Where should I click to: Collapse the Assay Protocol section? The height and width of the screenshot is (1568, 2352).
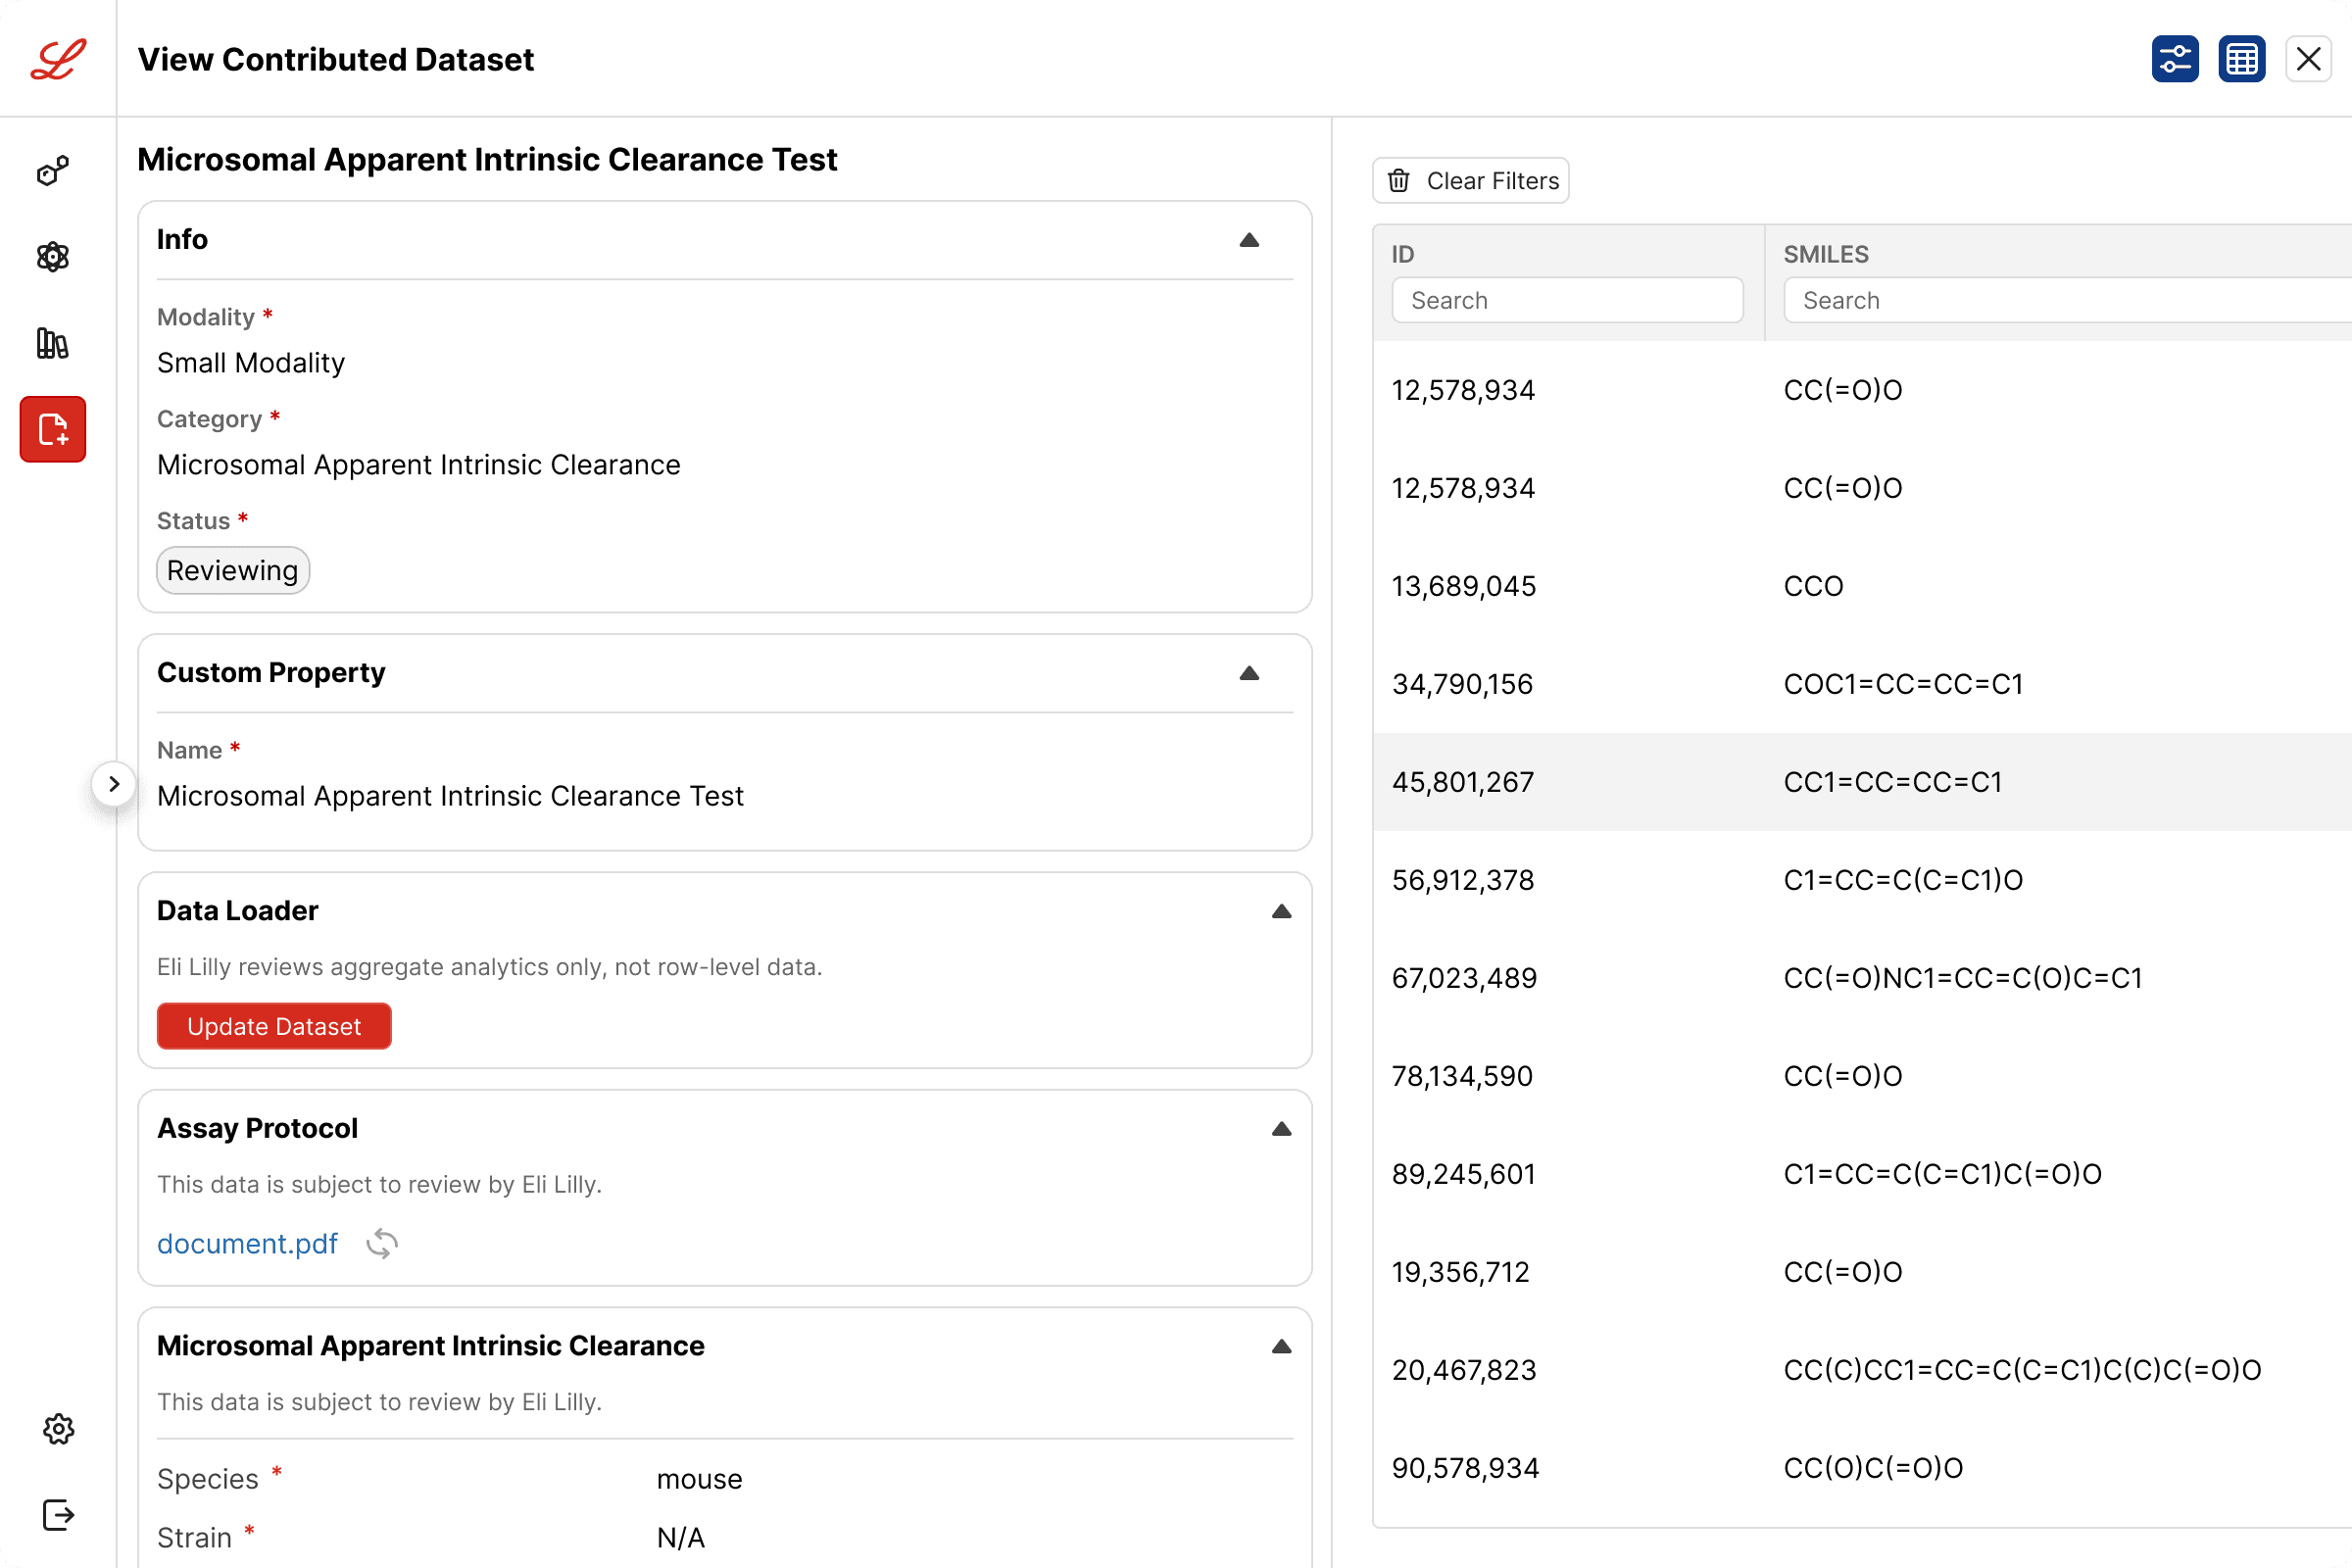(1281, 1129)
